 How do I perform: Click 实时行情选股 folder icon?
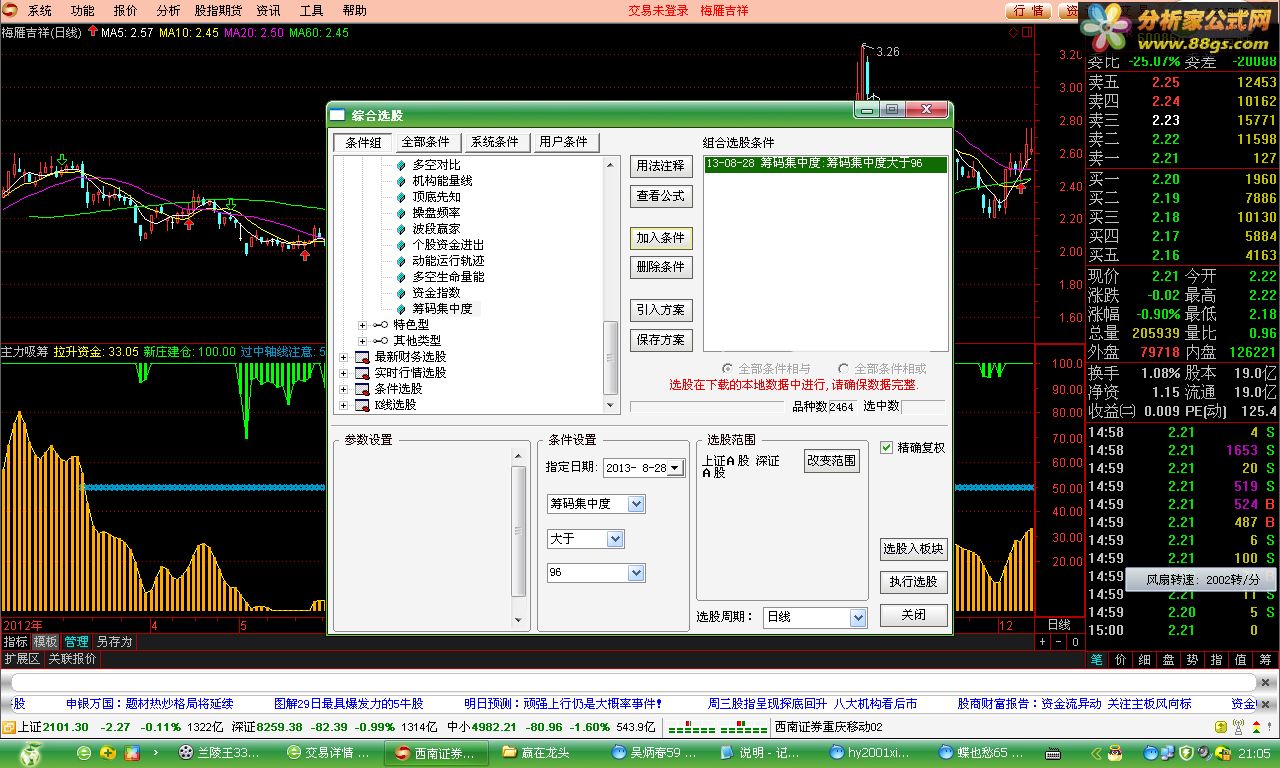(362, 373)
